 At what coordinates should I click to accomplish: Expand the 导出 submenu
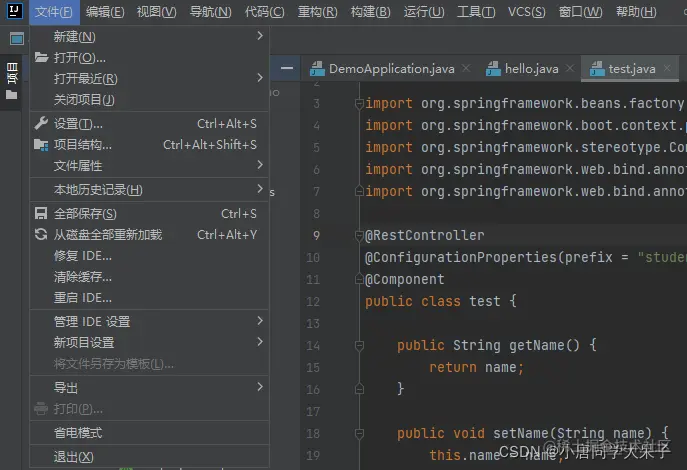click(x=149, y=388)
